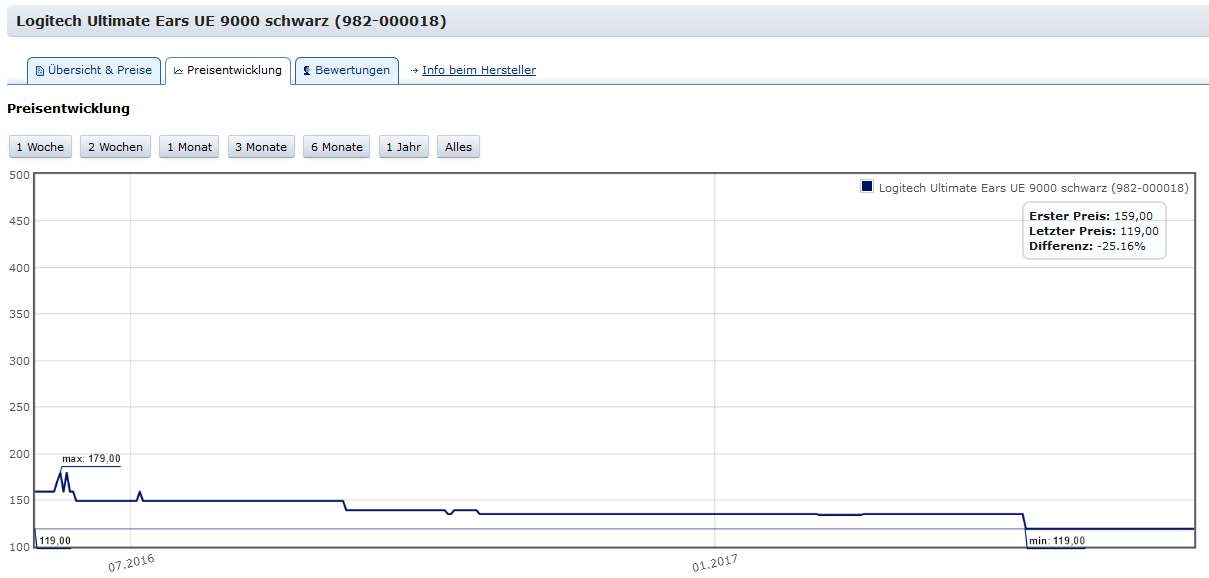The height and width of the screenshot is (578, 1209).
Task: Click the 119,00 label at chart start
Action: click(x=54, y=541)
